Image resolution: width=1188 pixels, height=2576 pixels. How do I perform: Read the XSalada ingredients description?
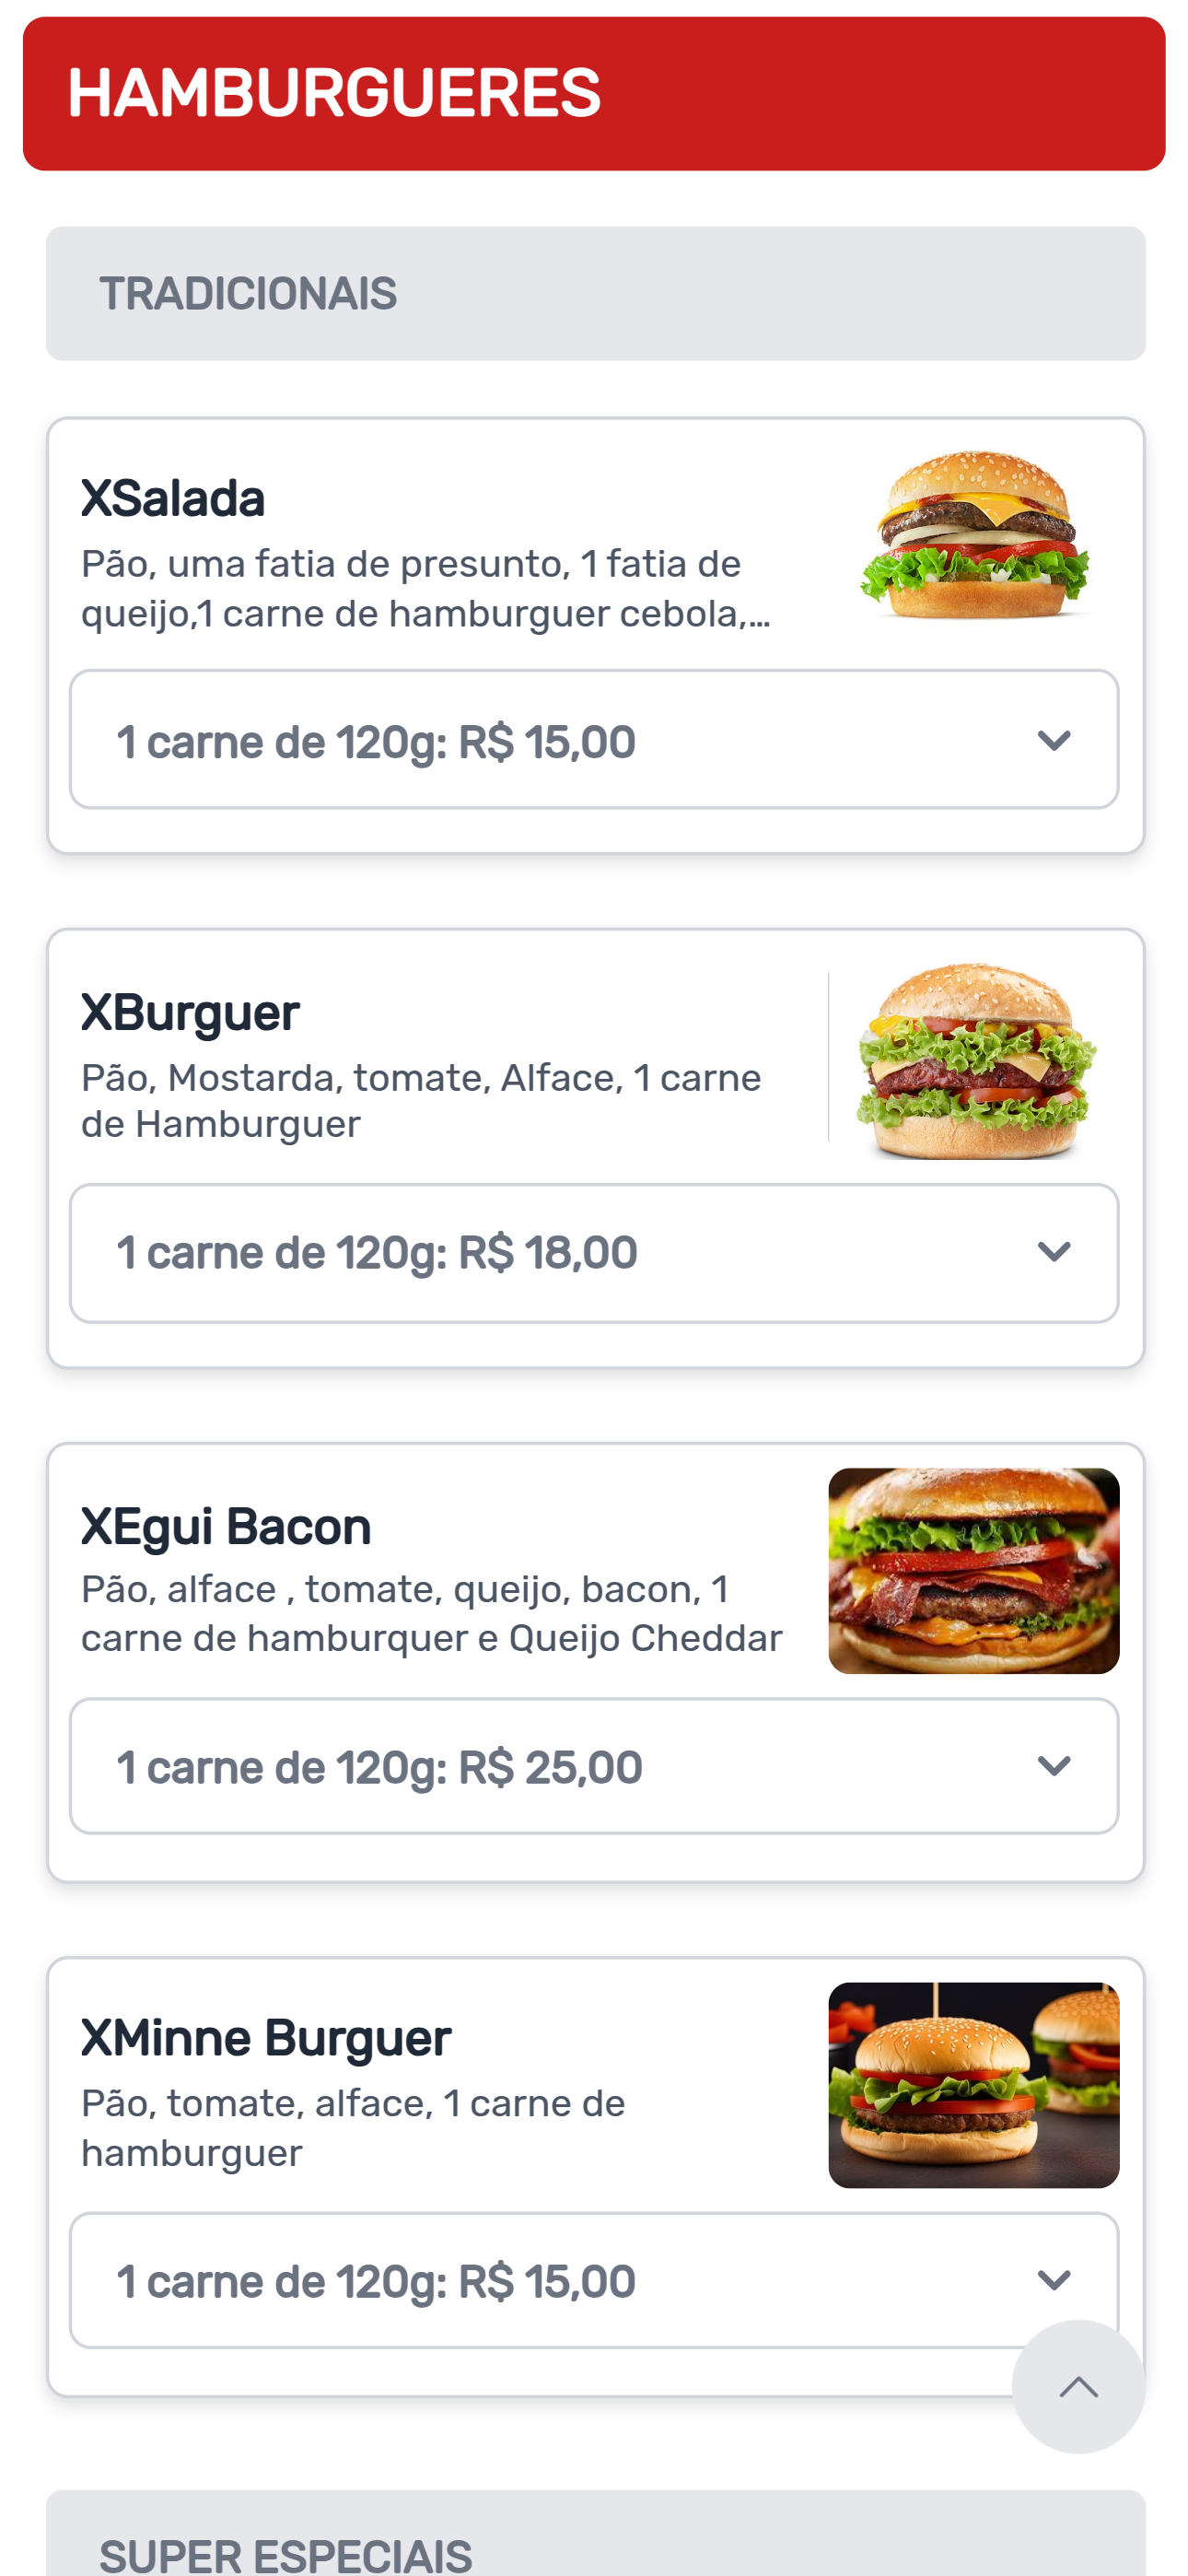[x=425, y=589]
